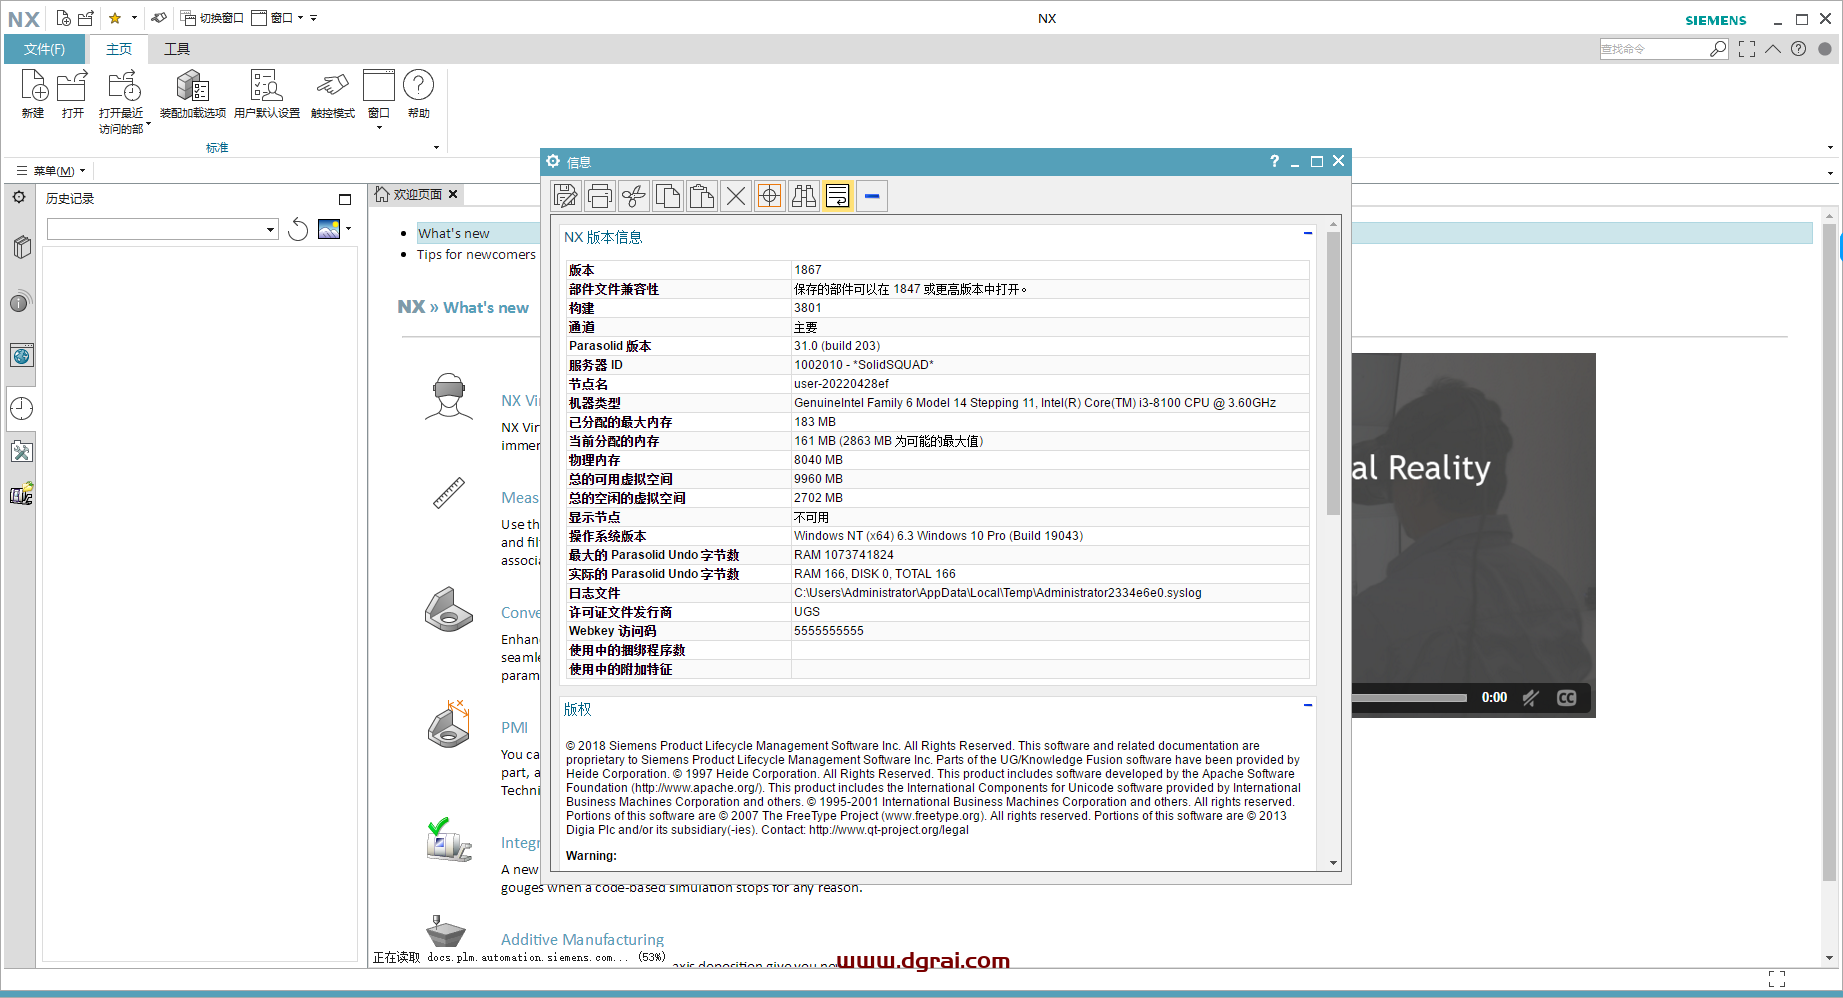This screenshot has width=1843, height=998.
Task: Expand the 窗口 ribbon button dropdown arrow
Action: [x=379, y=128]
